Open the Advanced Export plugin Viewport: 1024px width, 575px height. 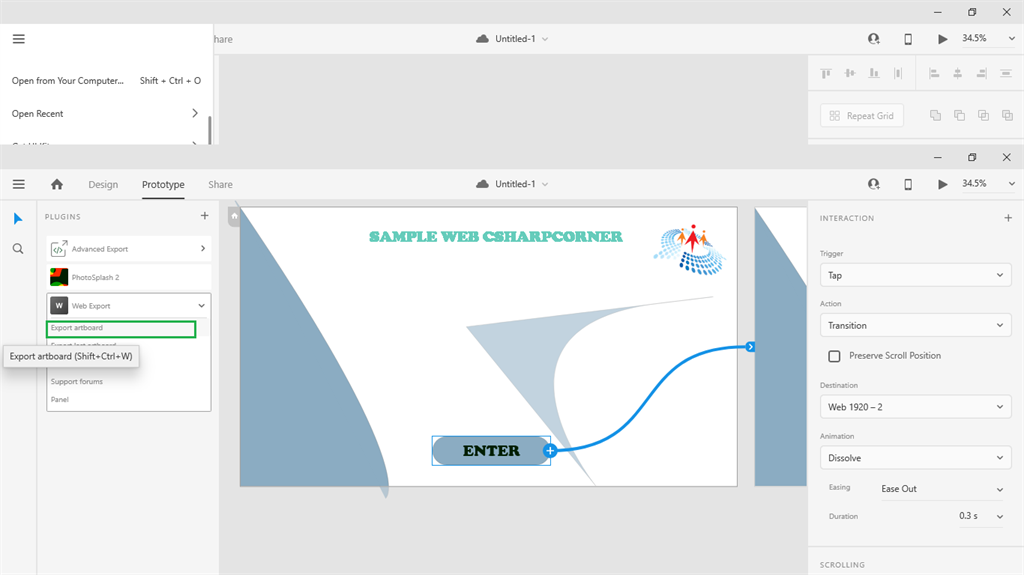129,249
